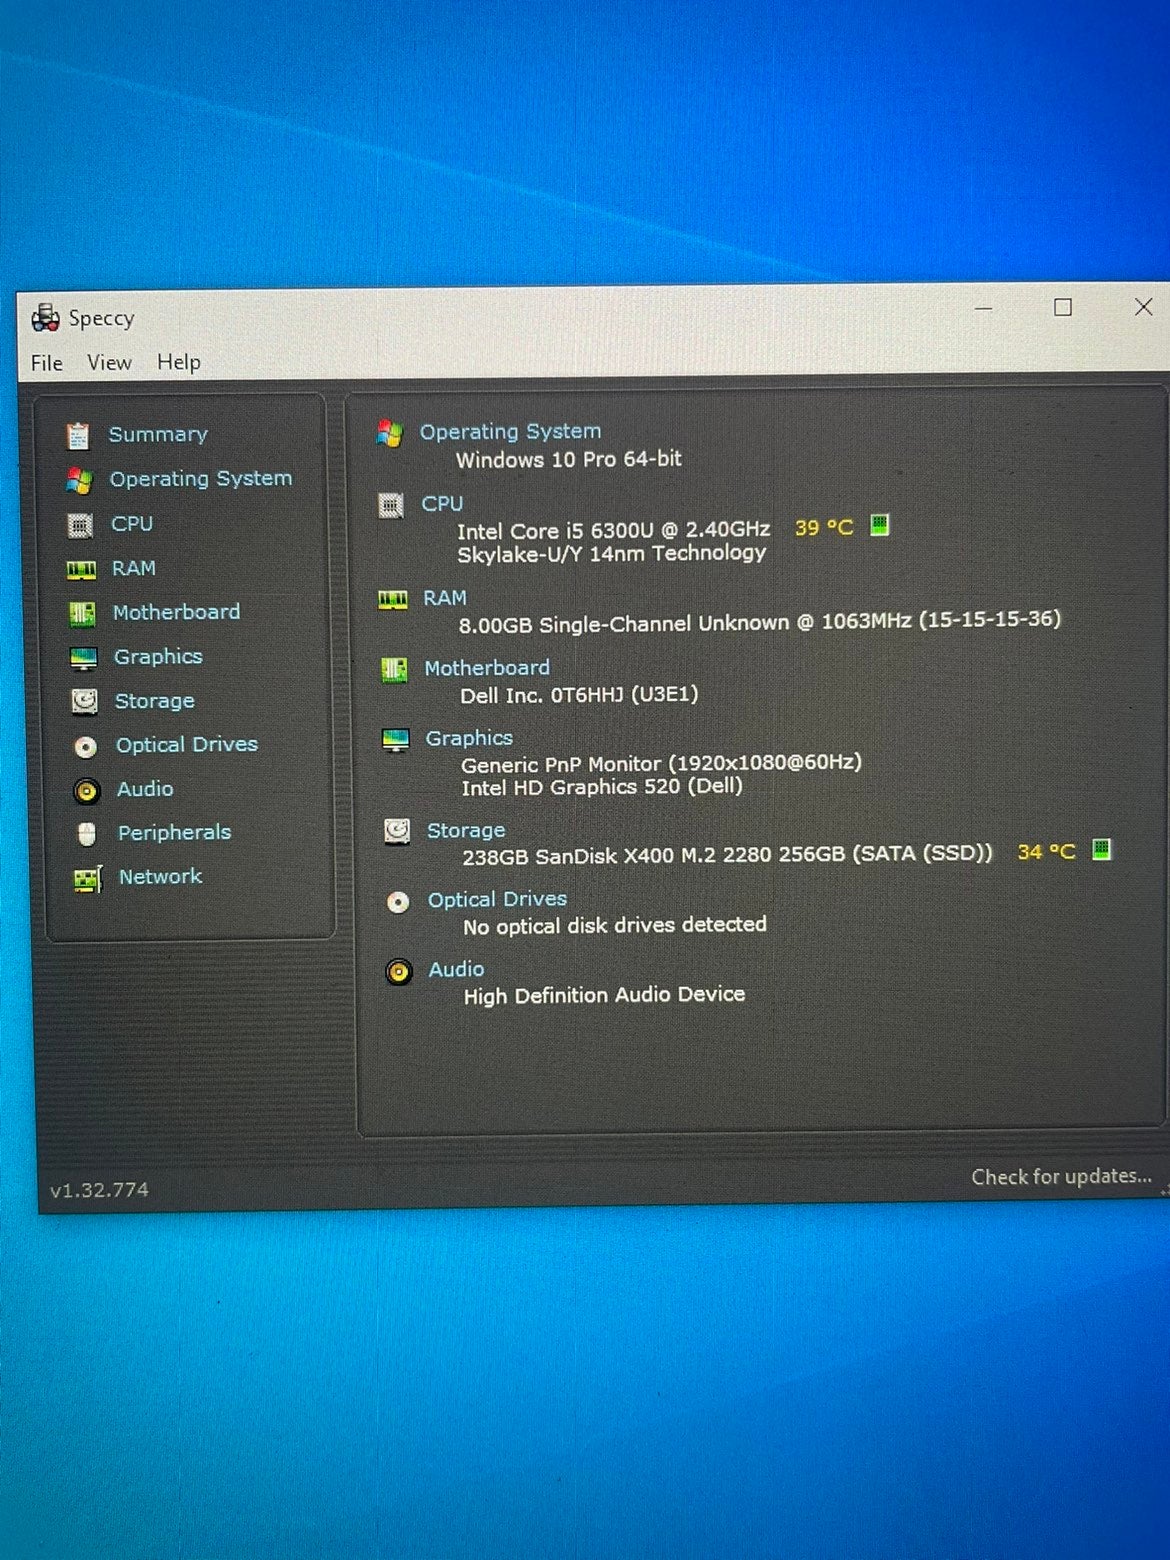Open the Motherboard heading link in summary
Screen dimensions: 1170x1560
tap(487, 668)
